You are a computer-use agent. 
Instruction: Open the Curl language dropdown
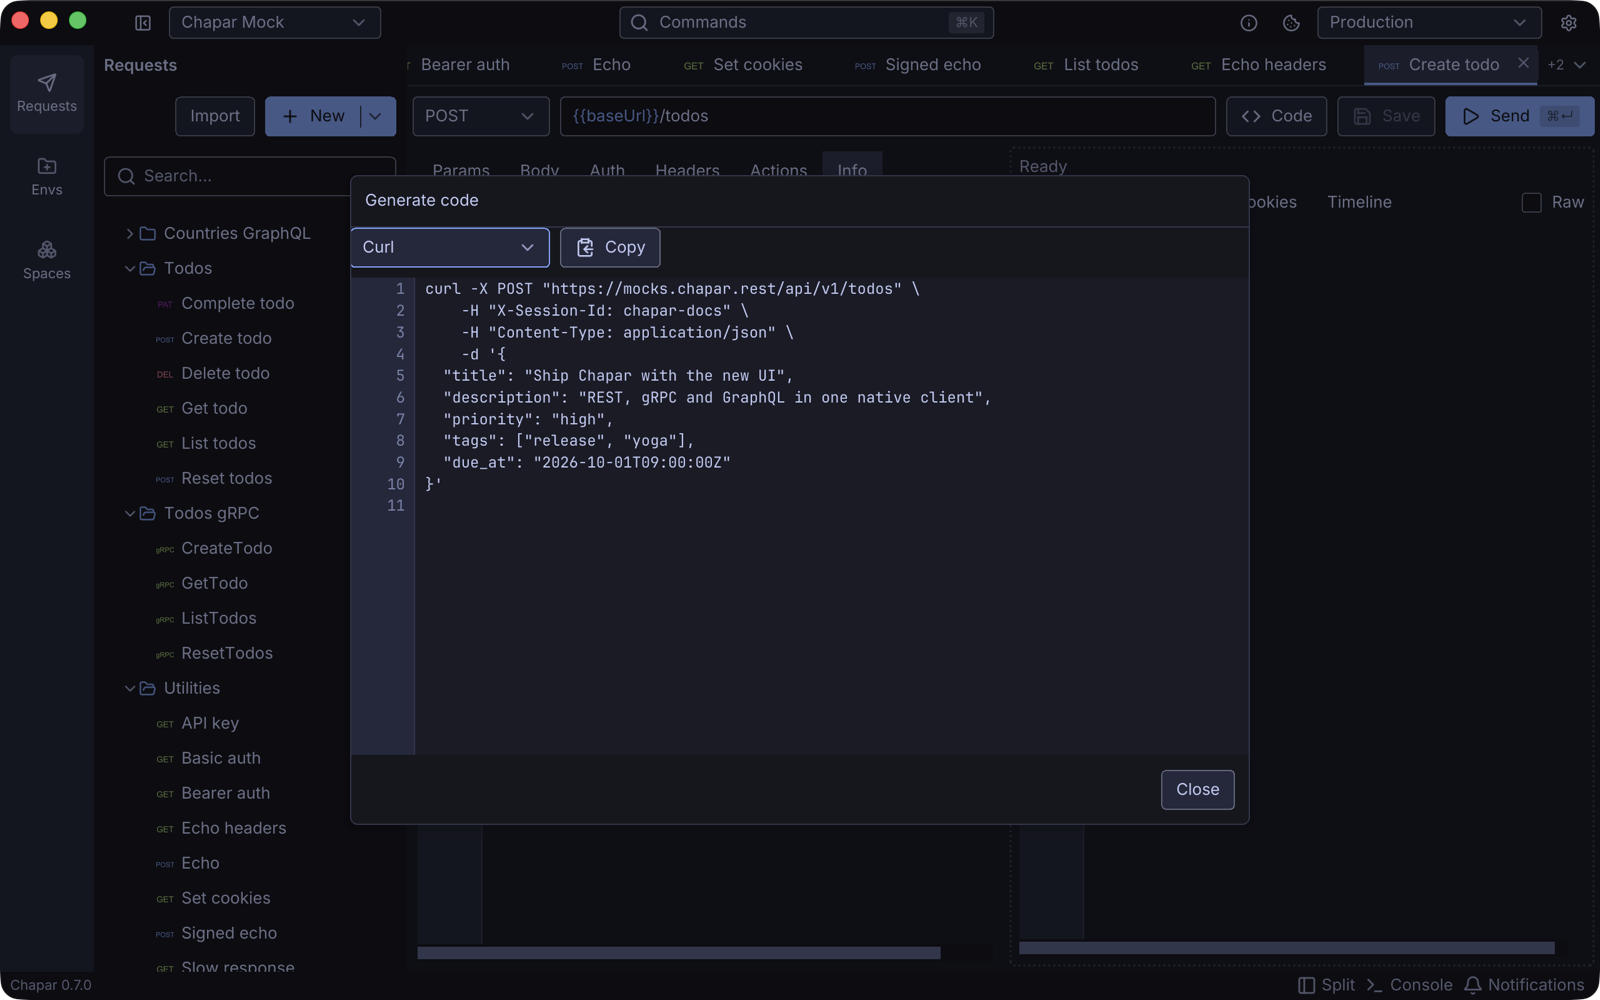tap(450, 247)
